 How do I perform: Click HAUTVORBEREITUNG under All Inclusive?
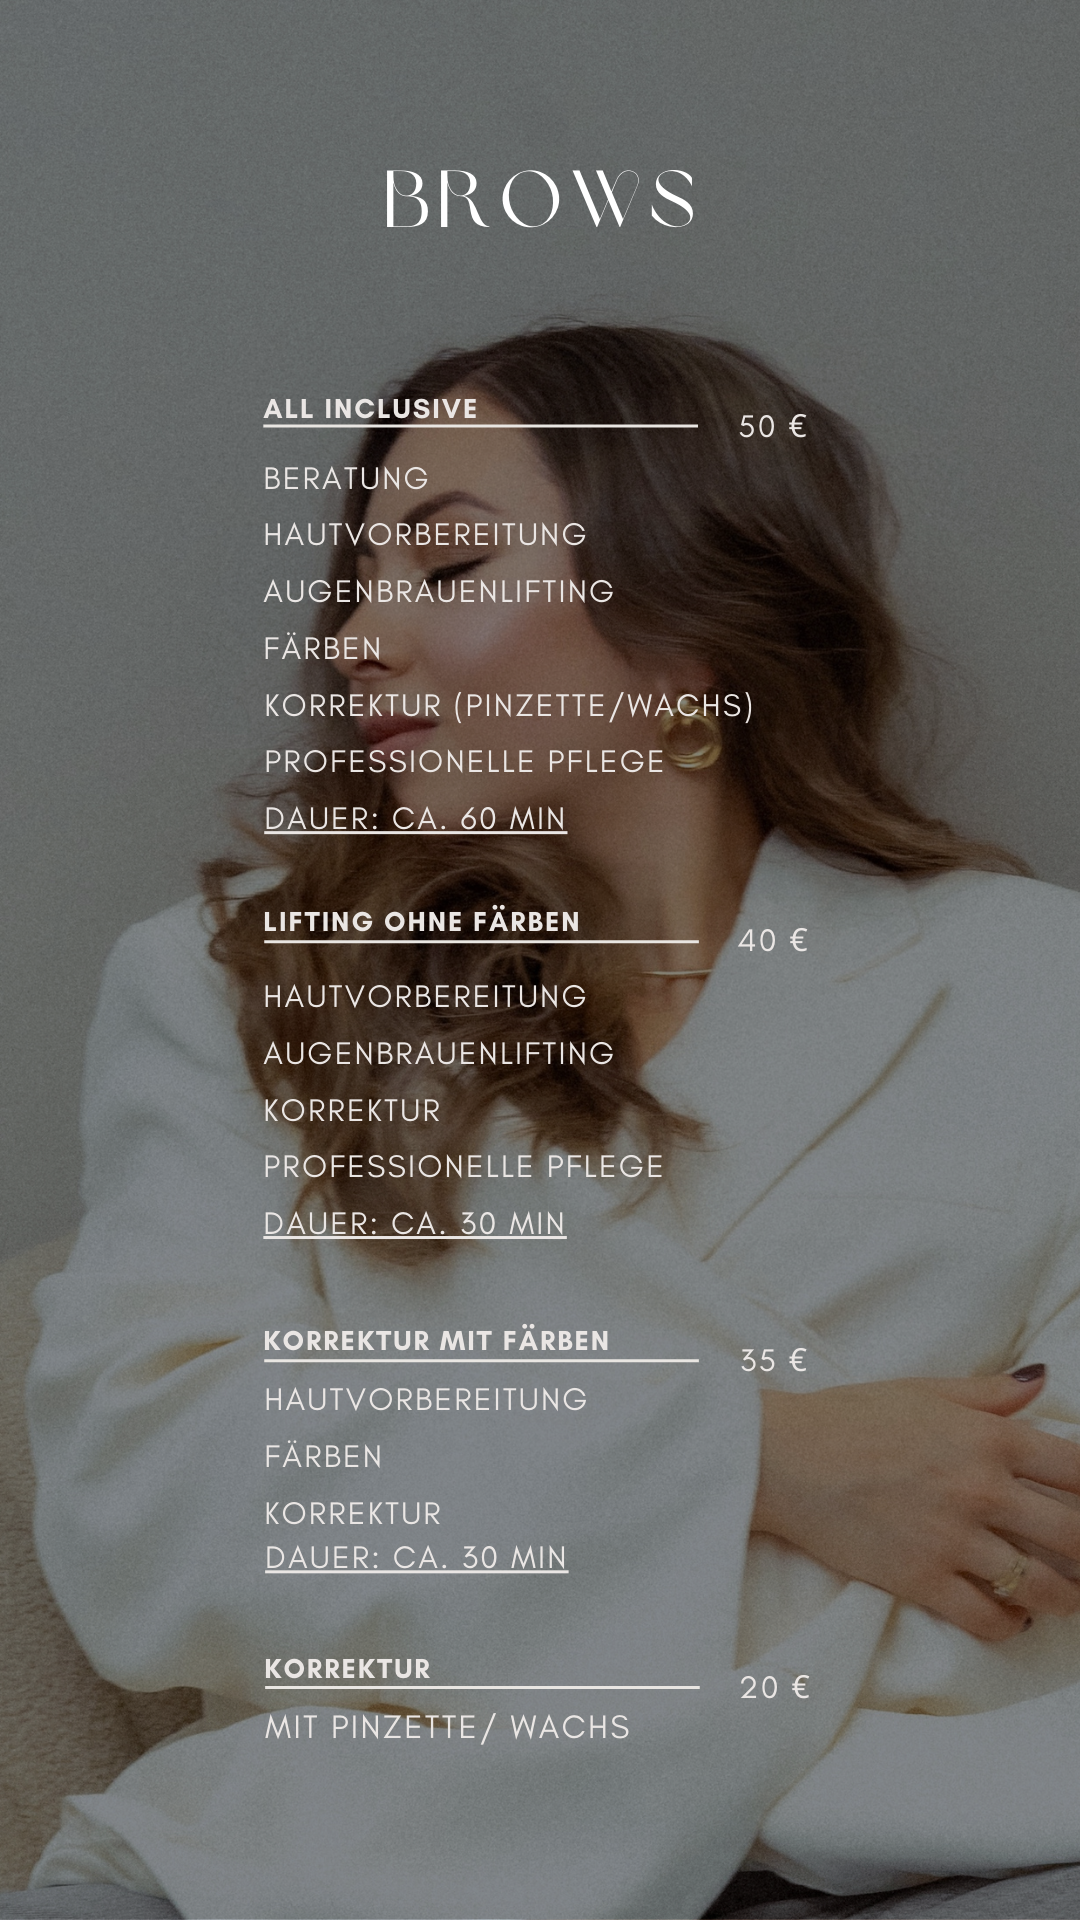click(x=425, y=535)
